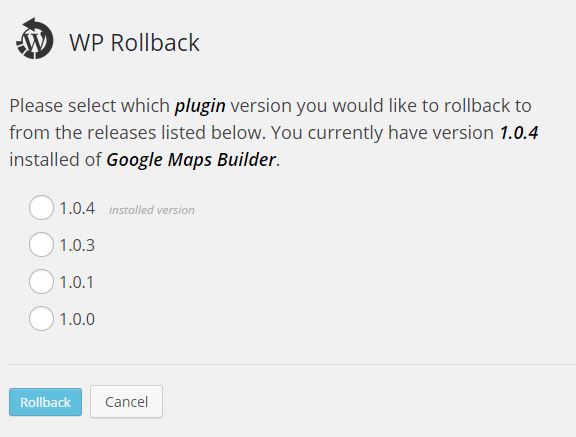Click the gray "installed version" tag
576x437 pixels.
click(x=152, y=210)
